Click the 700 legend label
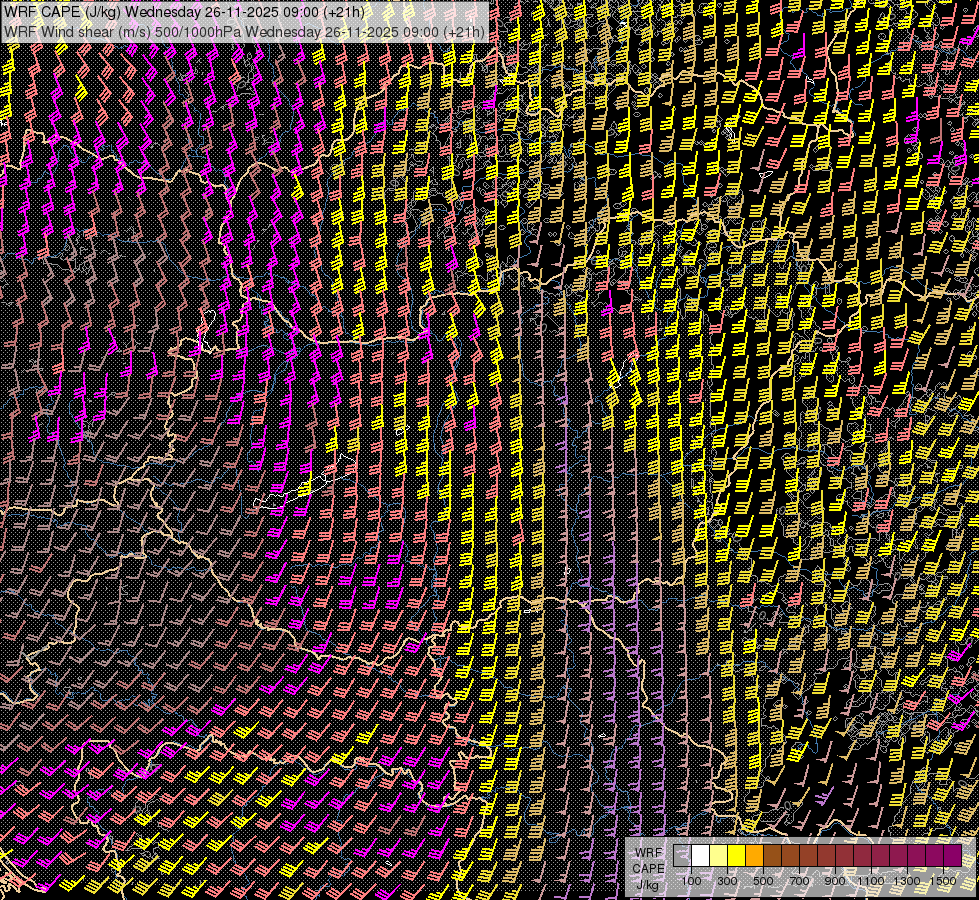The image size is (979, 900). (799, 881)
